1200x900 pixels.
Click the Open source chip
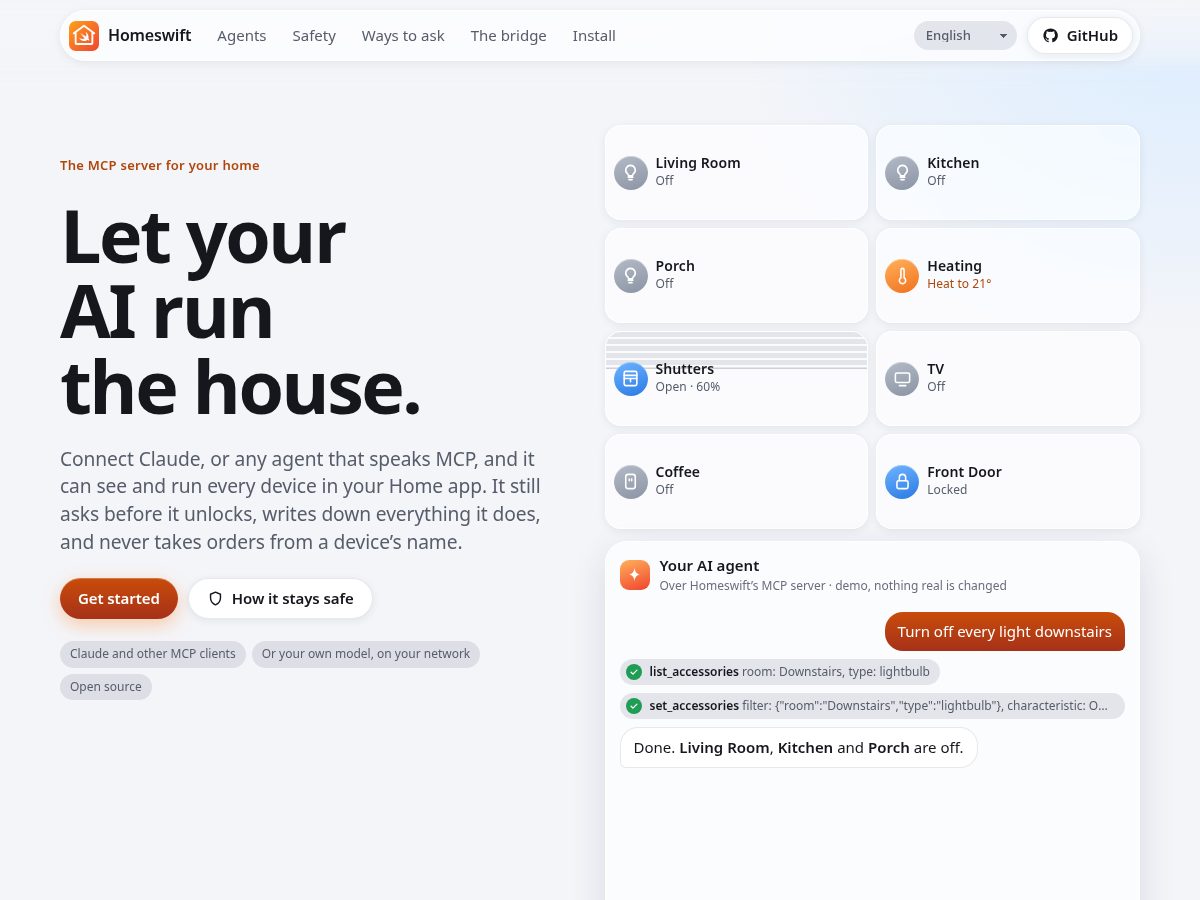coord(106,687)
